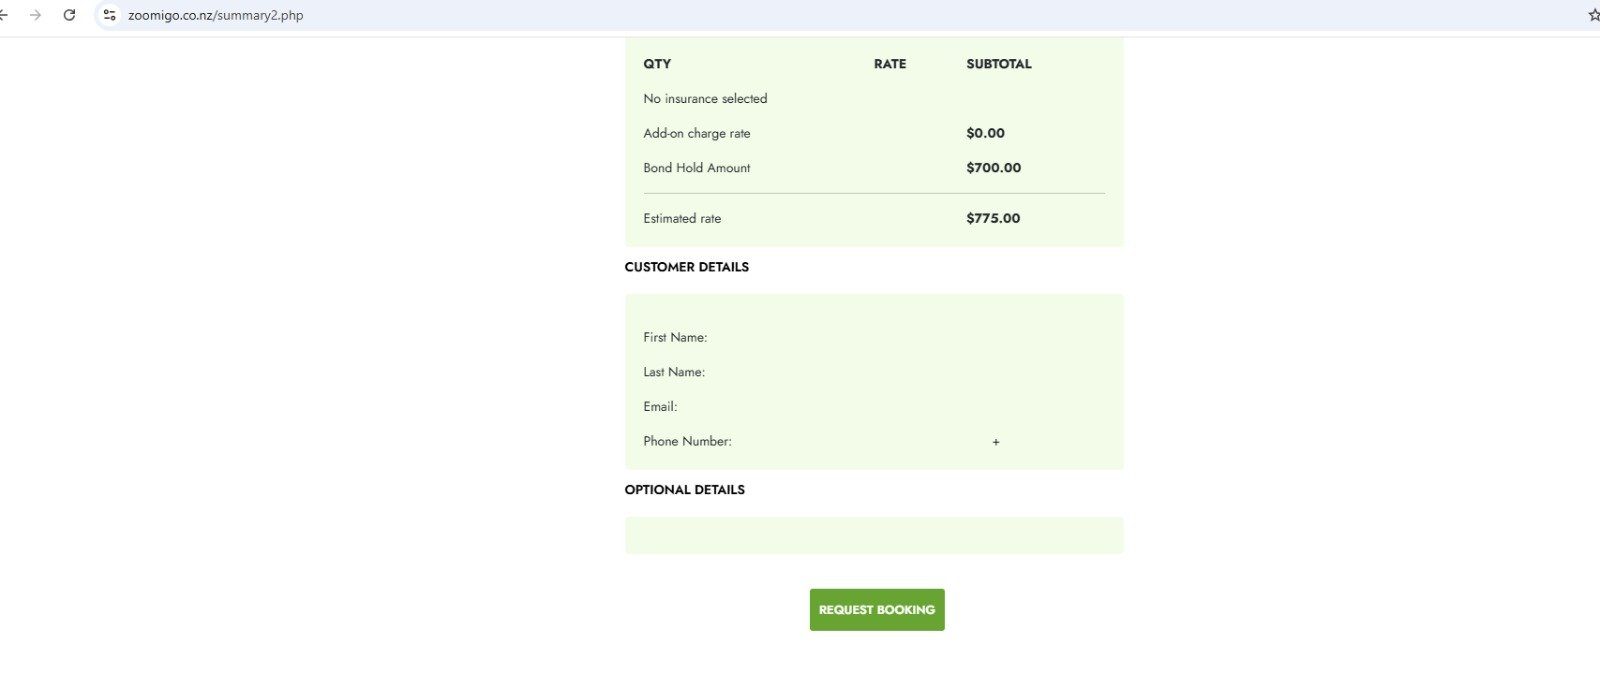Bookmark this page with the star

(x=1593, y=15)
